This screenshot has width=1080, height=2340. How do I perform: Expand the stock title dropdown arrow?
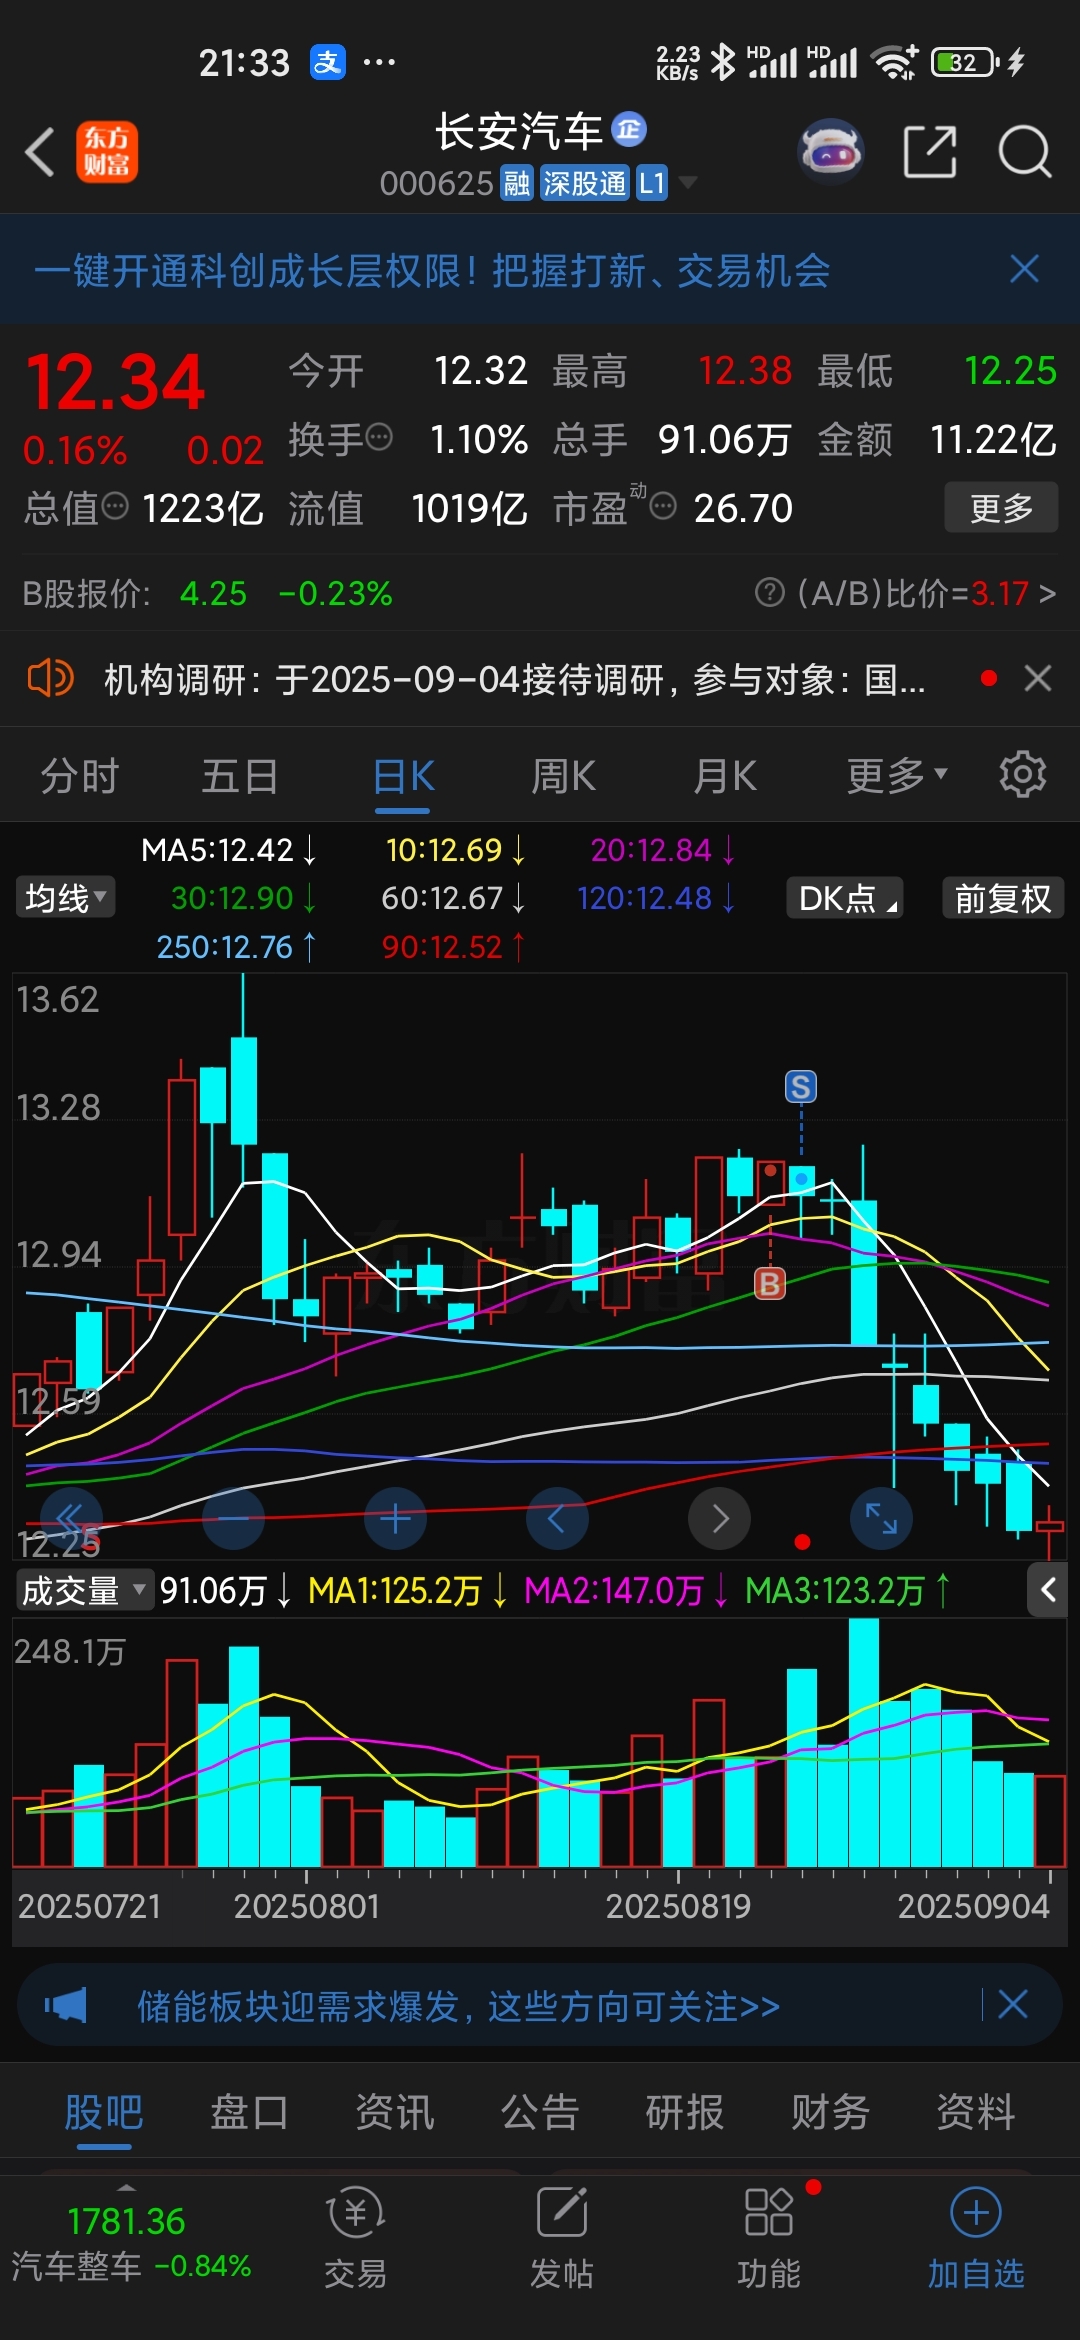(687, 183)
